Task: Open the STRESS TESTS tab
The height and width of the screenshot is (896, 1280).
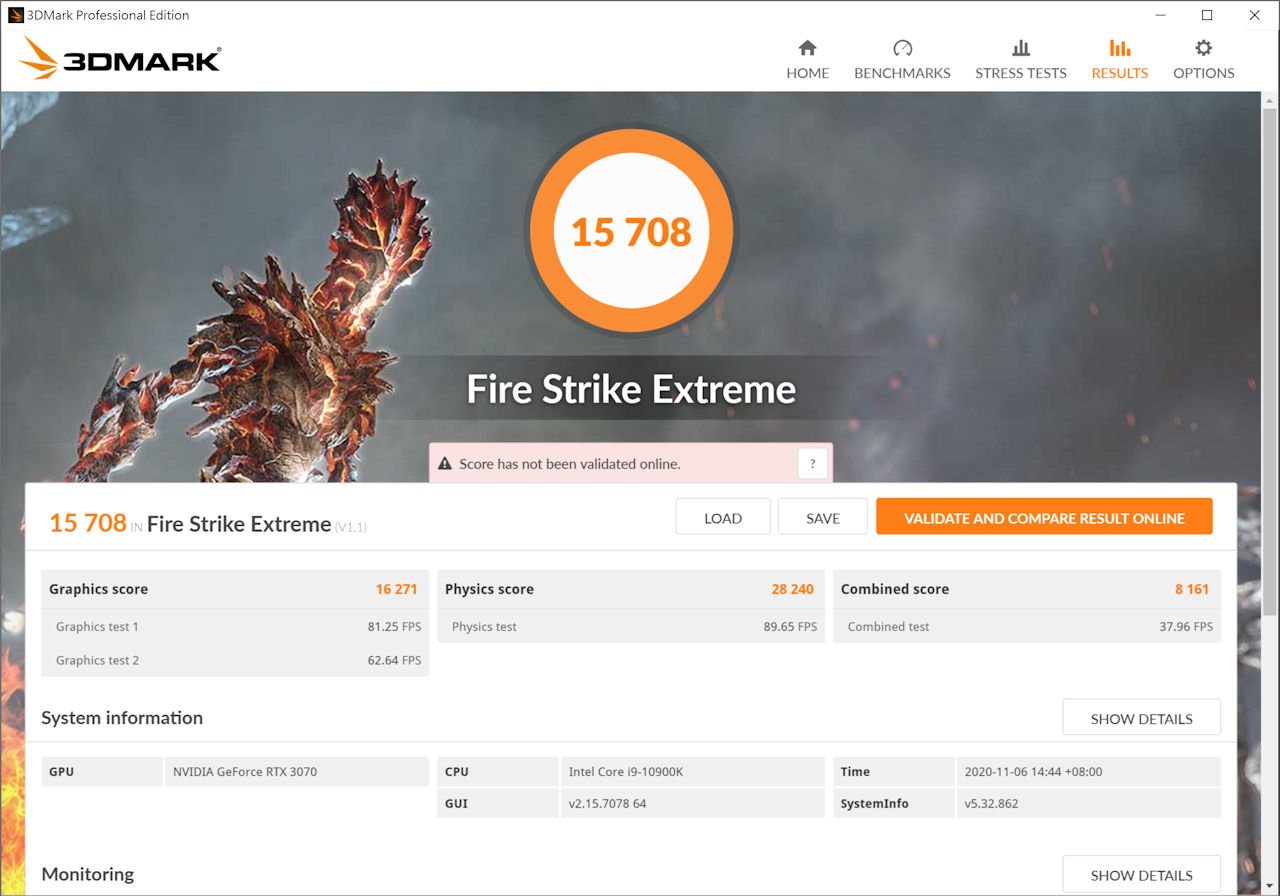Action: click(x=1021, y=60)
